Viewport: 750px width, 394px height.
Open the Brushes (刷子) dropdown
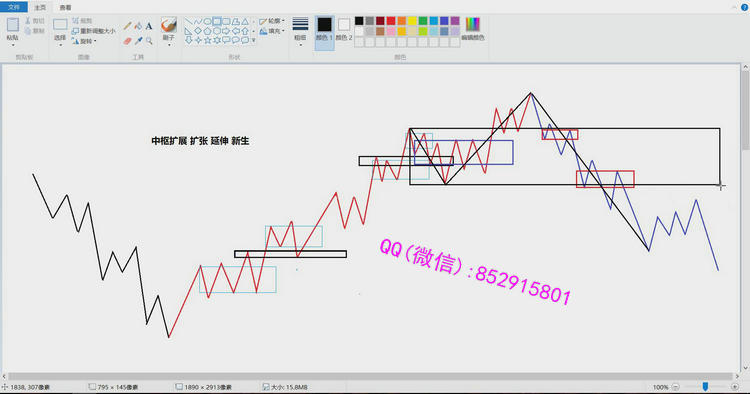coord(169,32)
